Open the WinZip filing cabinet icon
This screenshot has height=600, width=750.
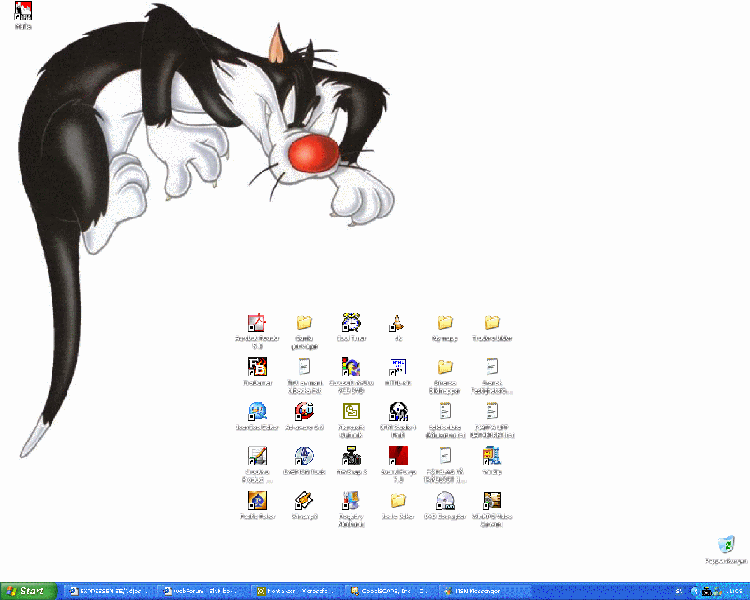[x=492, y=456]
